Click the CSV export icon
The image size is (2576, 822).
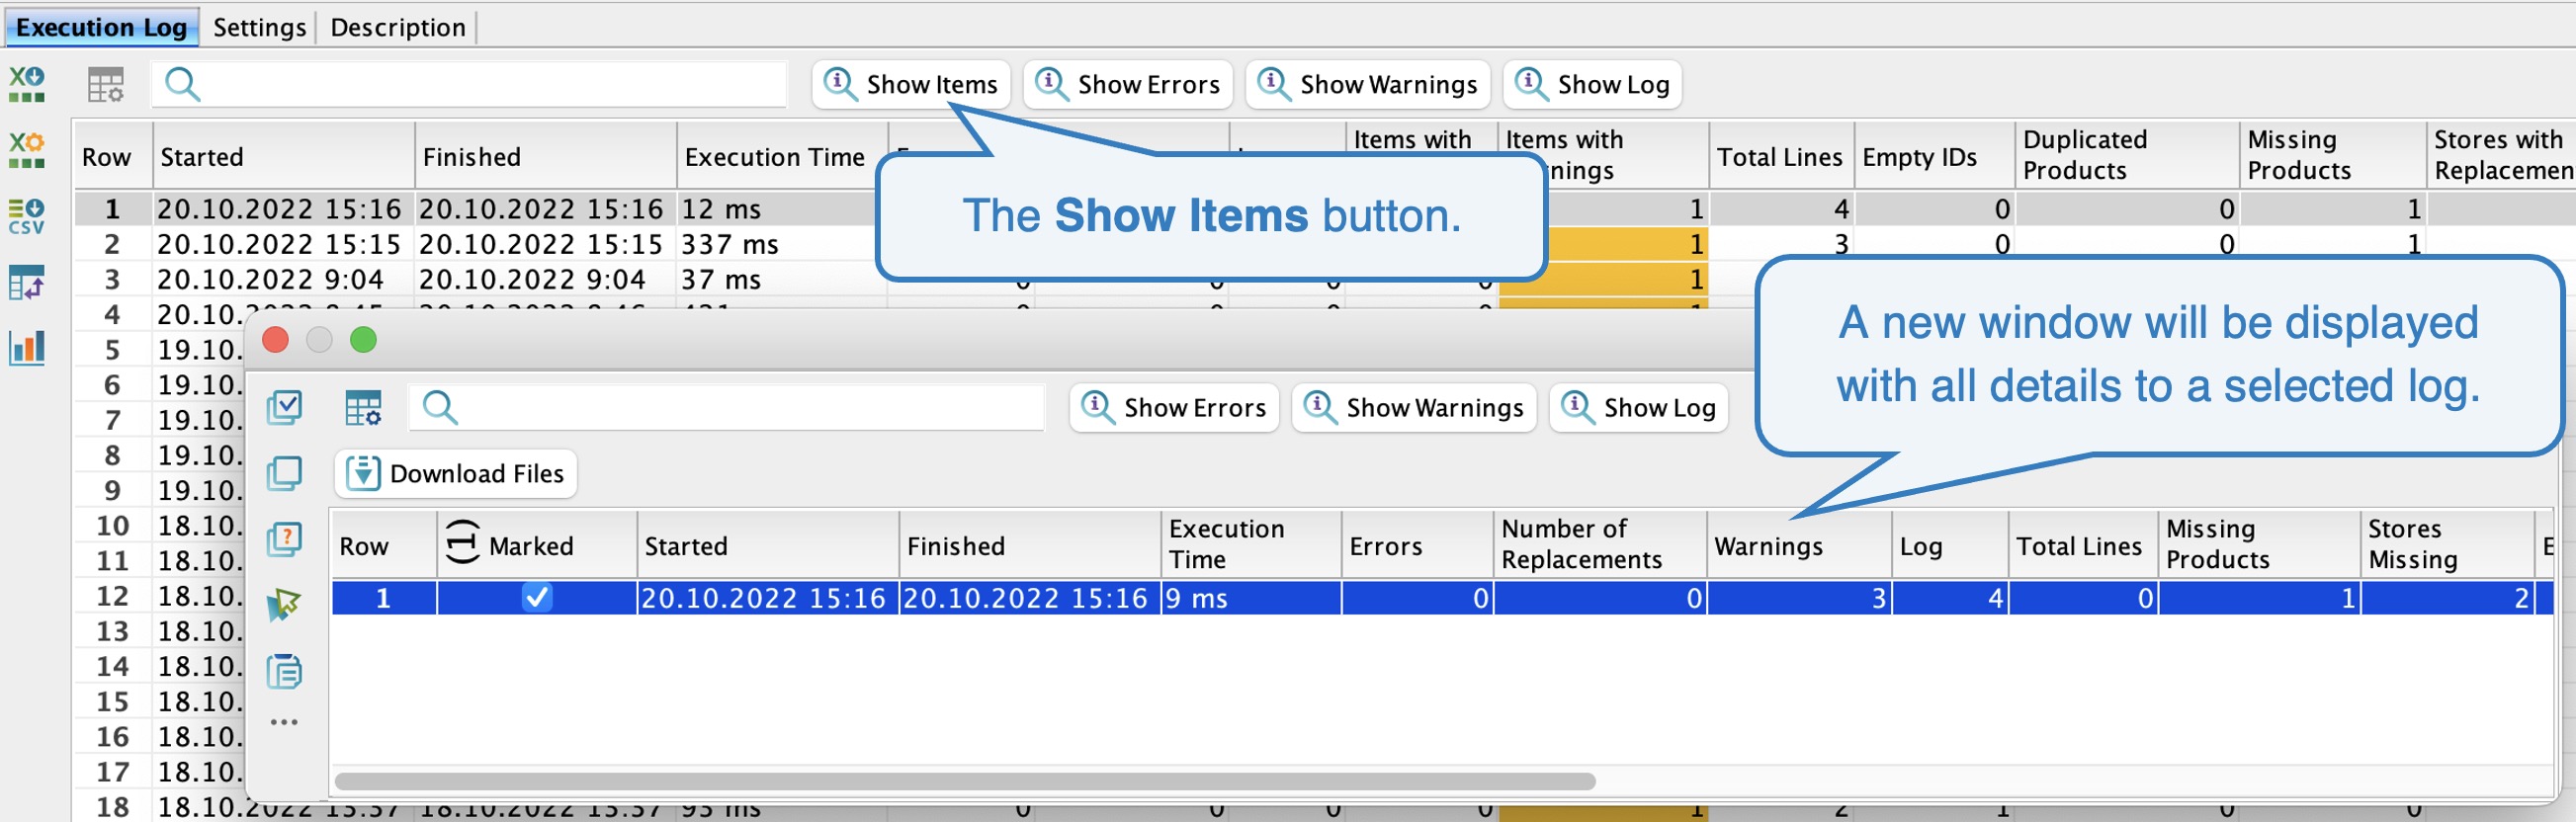tap(27, 216)
